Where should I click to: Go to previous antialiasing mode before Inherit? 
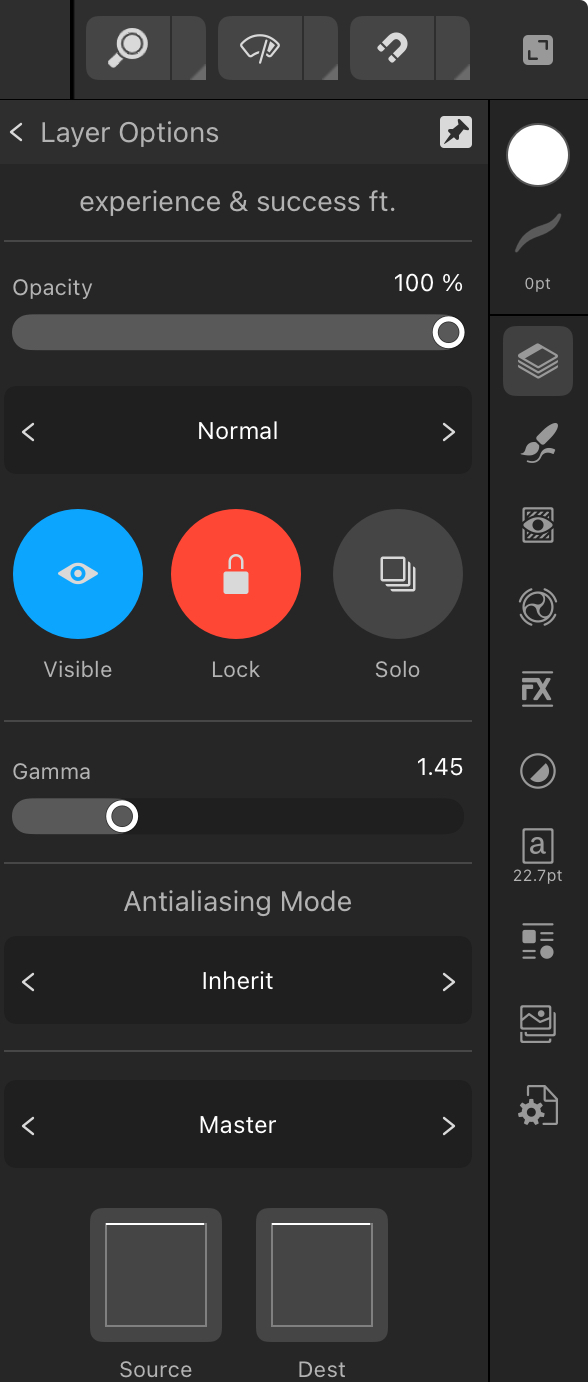point(28,981)
